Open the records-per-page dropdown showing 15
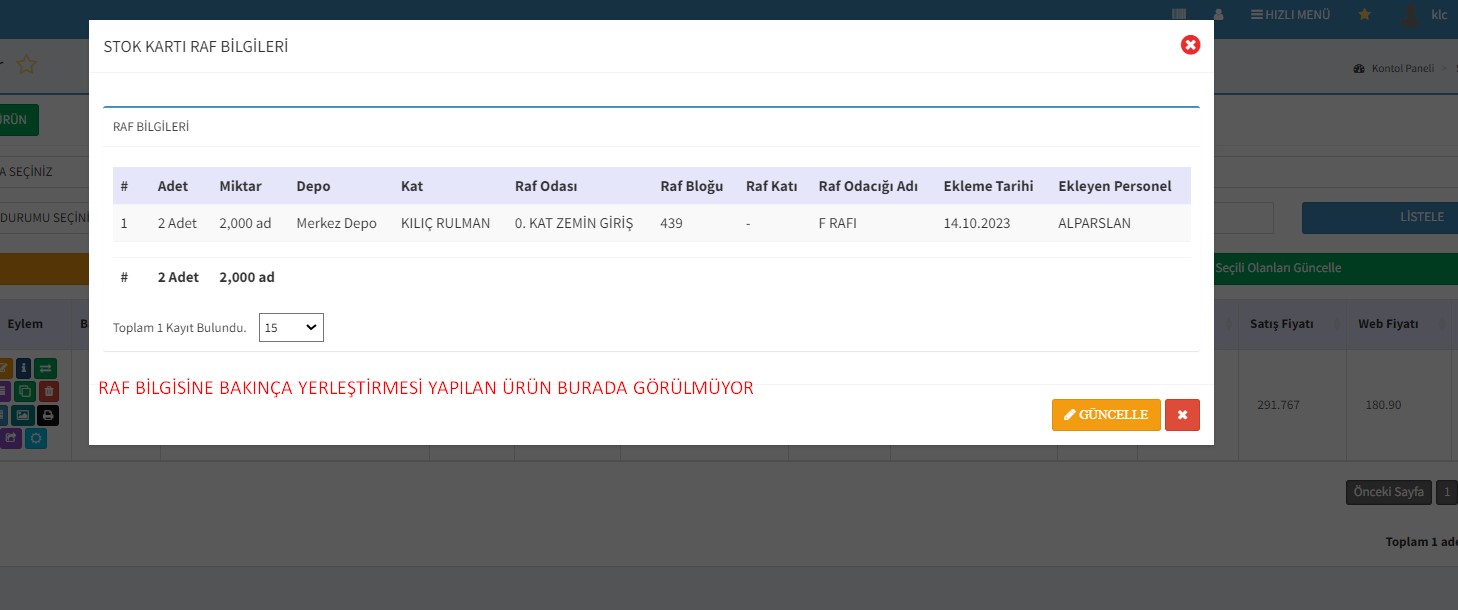The height and width of the screenshot is (610, 1458). pos(291,327)
